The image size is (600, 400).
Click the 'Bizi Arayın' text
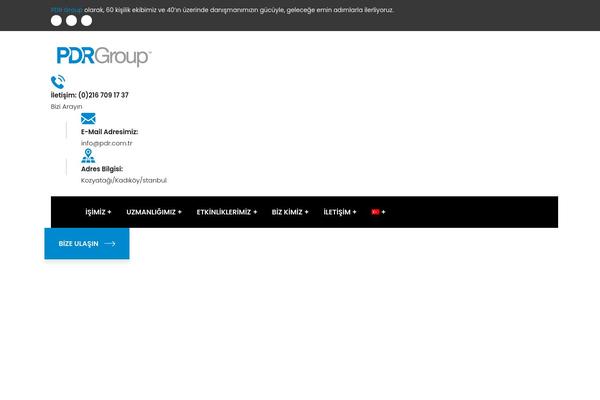[x=66, y=106]
